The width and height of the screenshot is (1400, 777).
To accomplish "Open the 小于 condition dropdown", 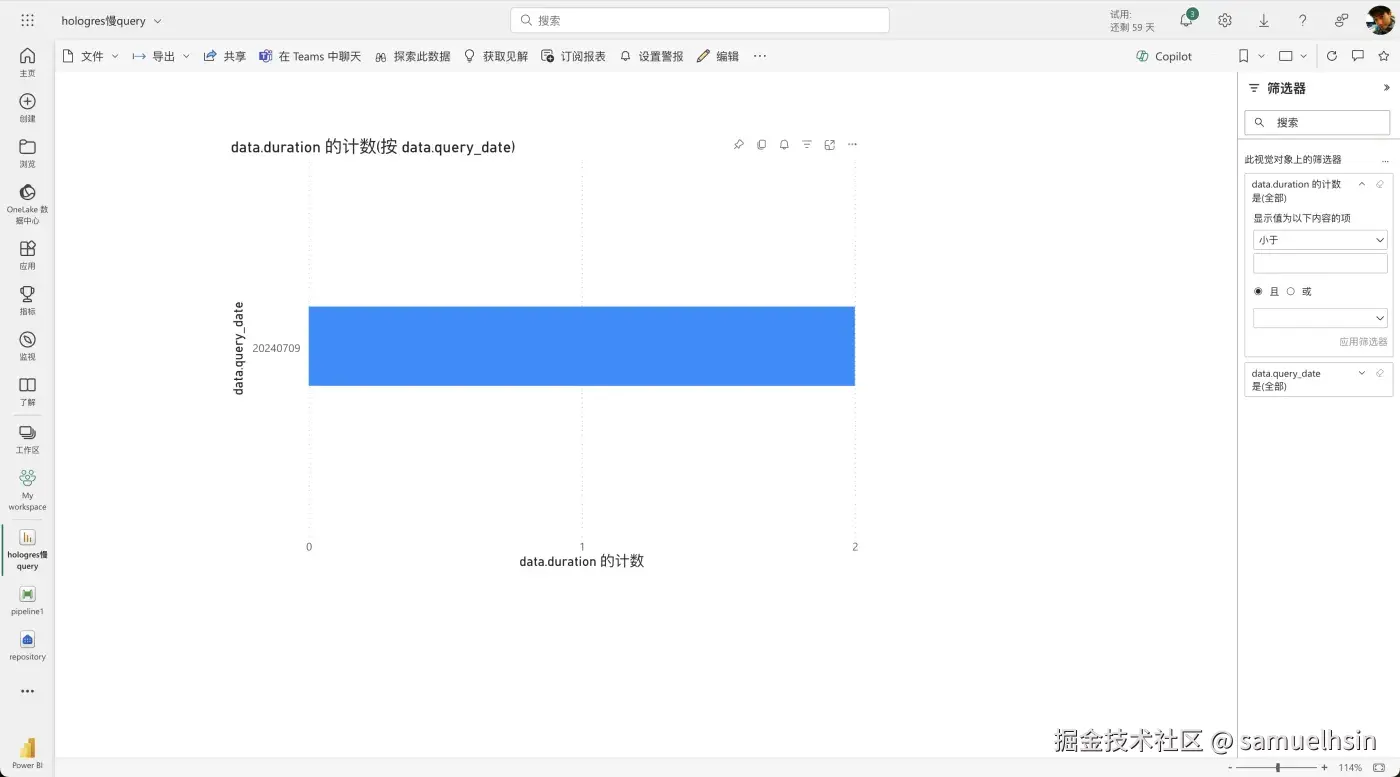I will point(1320,240).
